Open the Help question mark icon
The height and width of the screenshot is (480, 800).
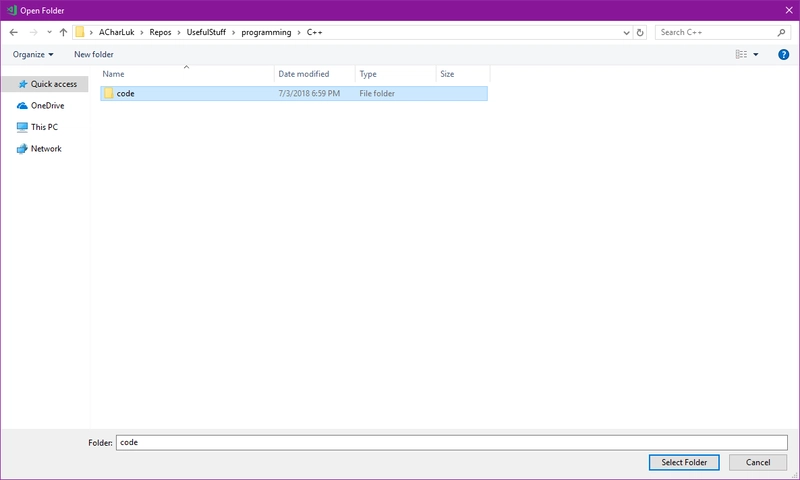point(784,54)
